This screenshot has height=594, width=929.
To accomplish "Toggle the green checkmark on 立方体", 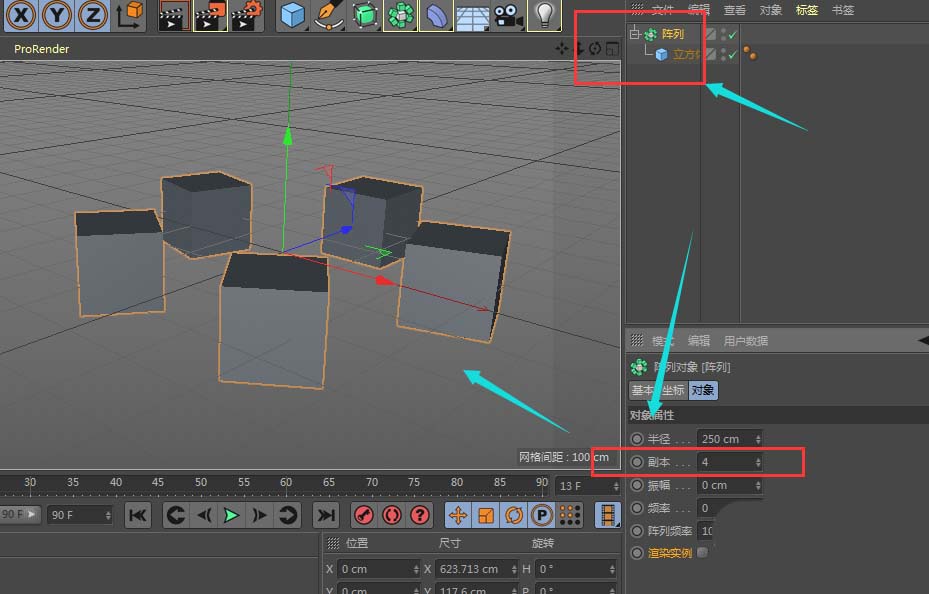I will [731, 53].
